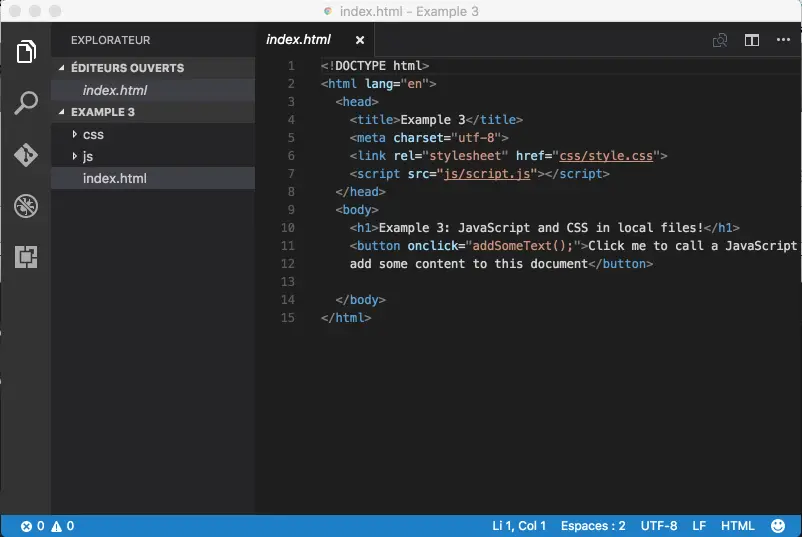Select the index.html editor tab

tap(298, 39)
